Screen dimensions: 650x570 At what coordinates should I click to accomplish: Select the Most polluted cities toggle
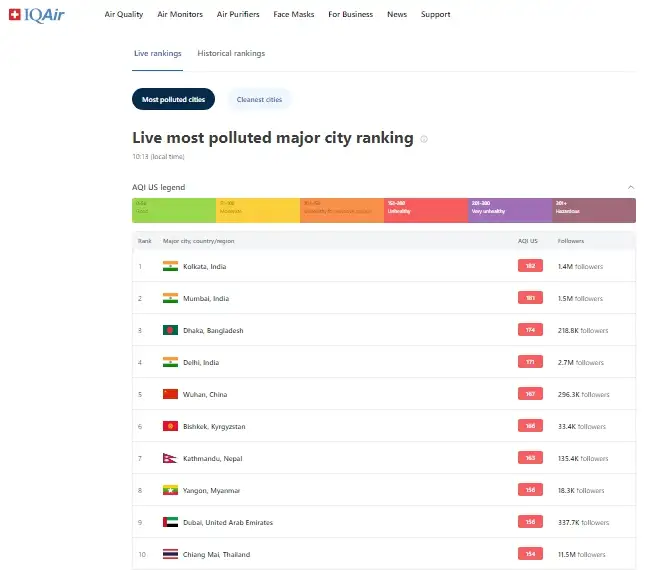[173, 99]
